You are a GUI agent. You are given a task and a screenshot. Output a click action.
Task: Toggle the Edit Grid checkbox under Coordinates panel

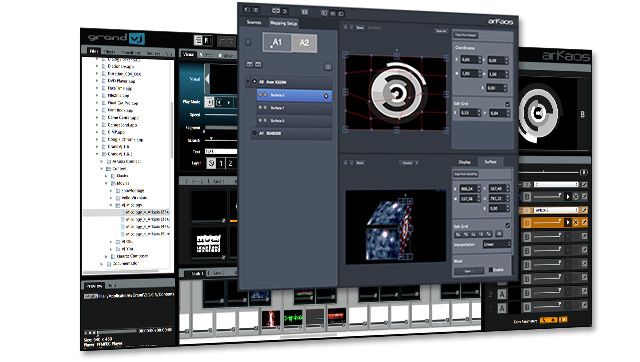point(507,104)
